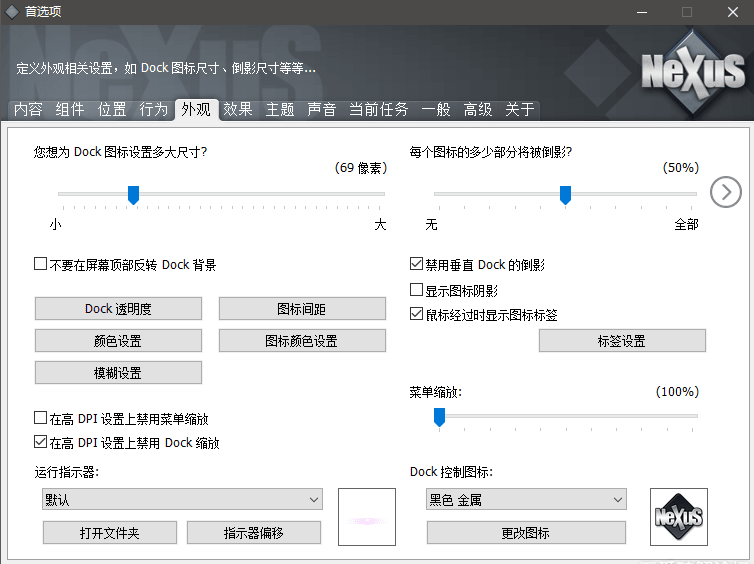Click the running indicator preview image

pyautogui.click(x=367, y=517)
